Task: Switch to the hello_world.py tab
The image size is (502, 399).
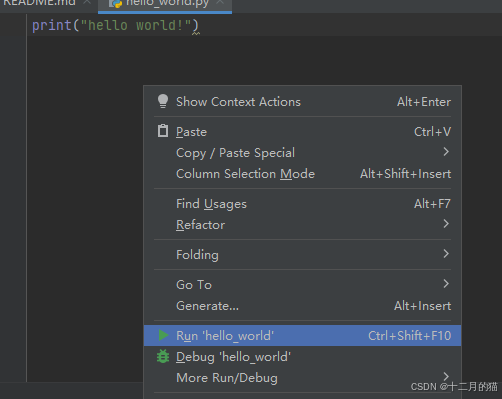Action: pyautogui.click(x=168, y=3)
